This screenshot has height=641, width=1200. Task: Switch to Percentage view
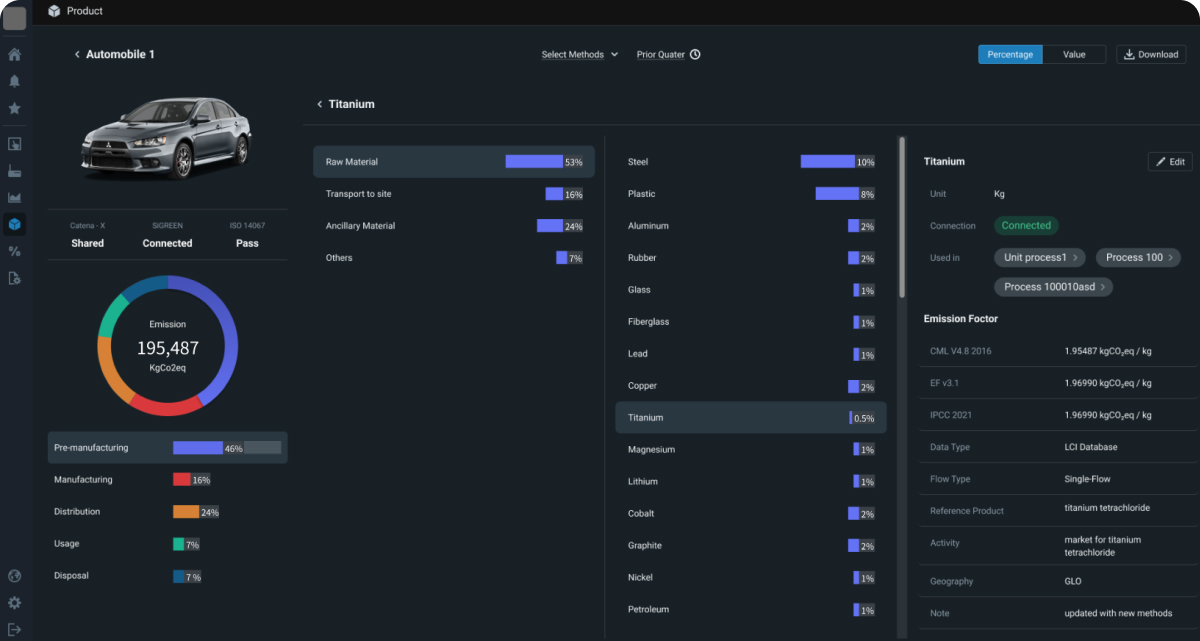[1010, 54]
